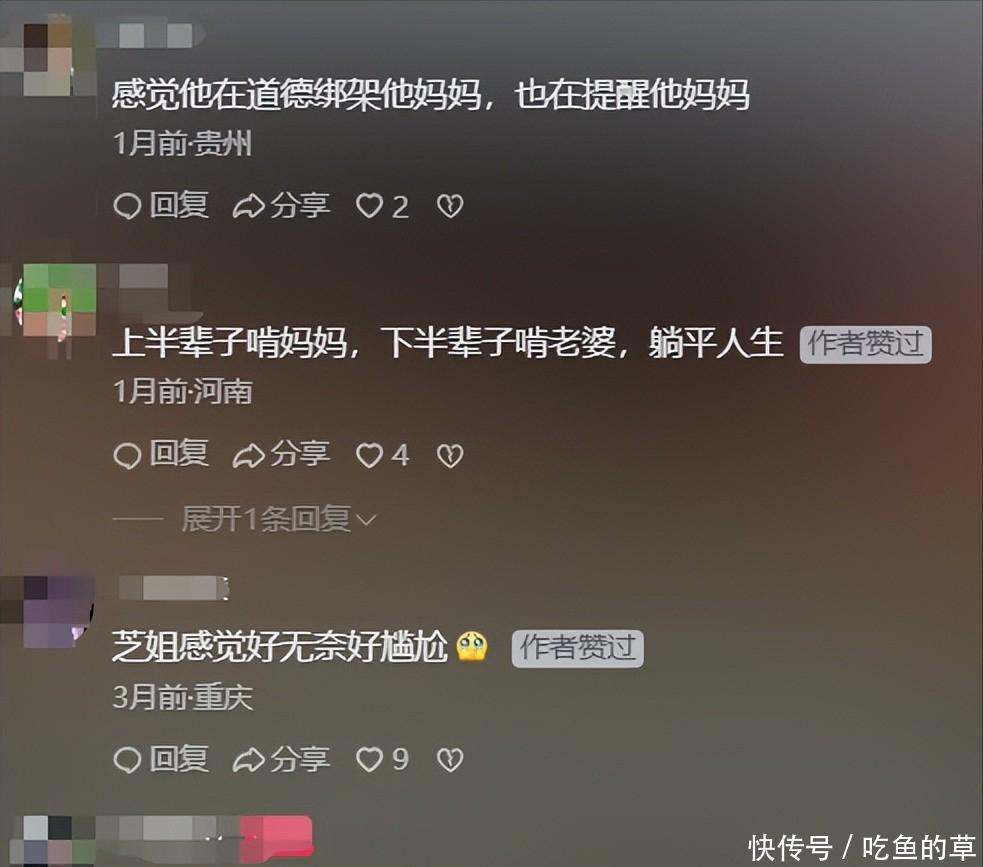Click the pink badge beside bottom username
Image resolution: width=983 pixels, height=867 pixels.
(x=276, y=837)
